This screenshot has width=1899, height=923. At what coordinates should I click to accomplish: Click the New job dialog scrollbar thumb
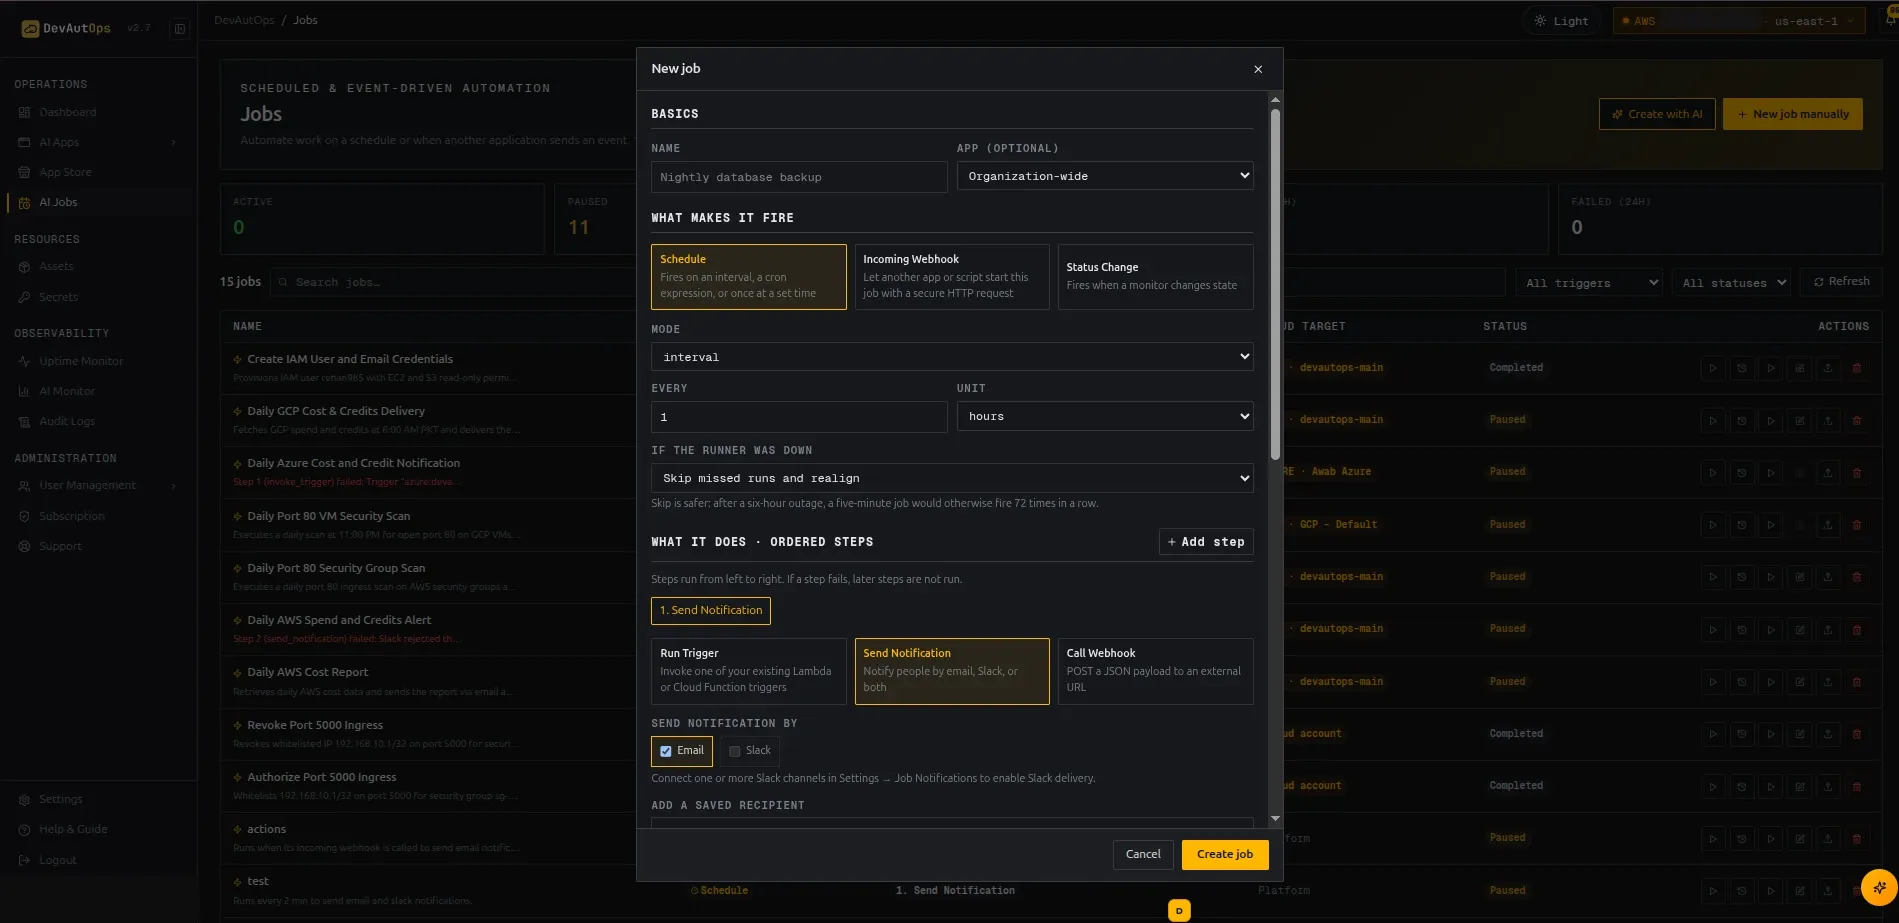[x=1275, y=285]
